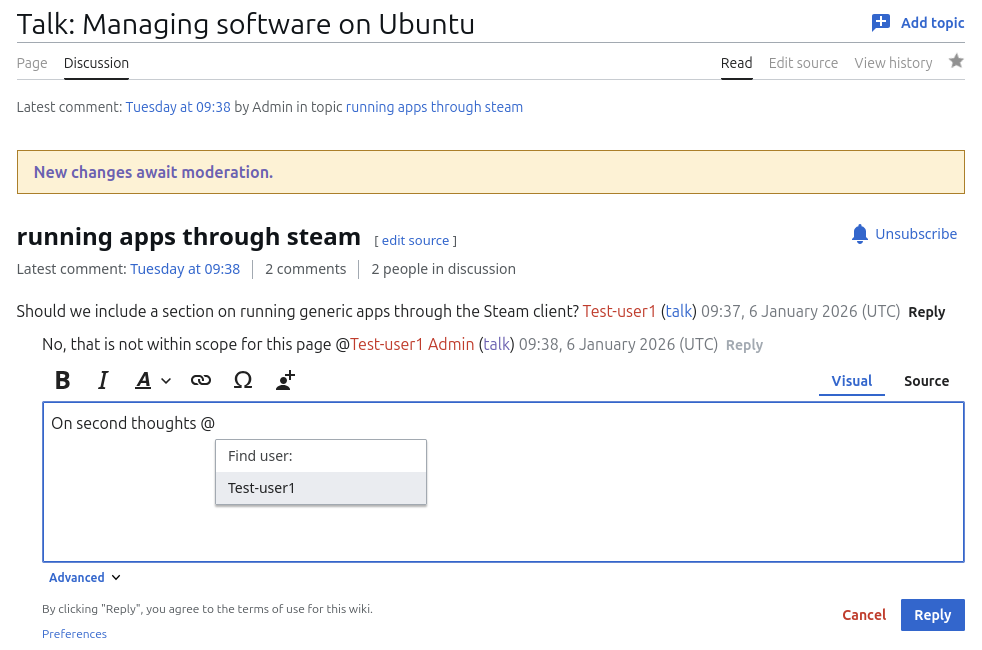982x650 pixels.
Task: Star this page to add to watchlist
Action: (956, 62)
